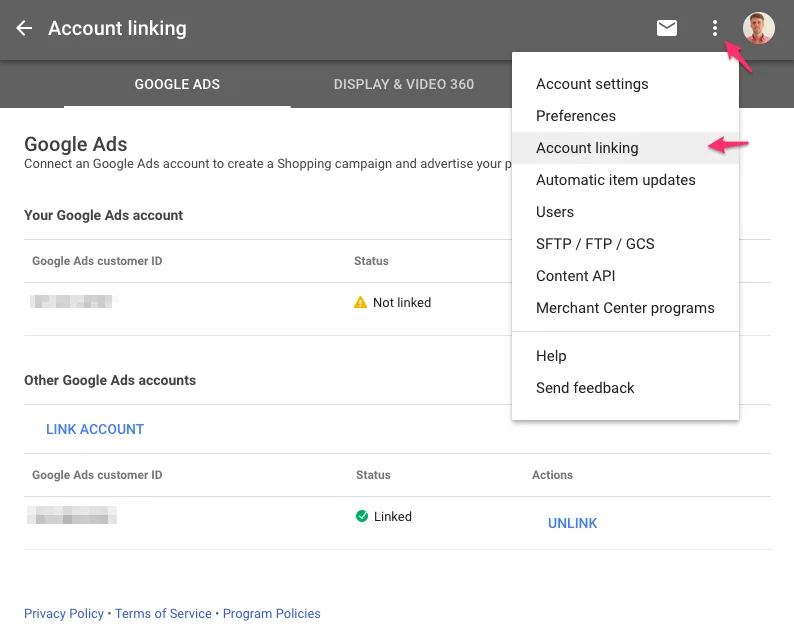The image size is (794, 632).
Task: Open the Terms of Service link
Action: 163,613
